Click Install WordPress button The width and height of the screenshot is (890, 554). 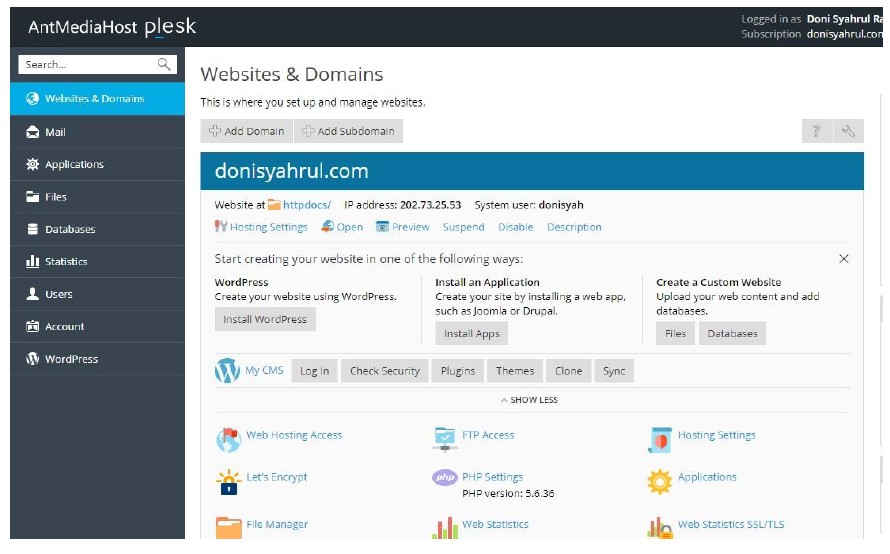pyautogui.click(x=265, y=319)
